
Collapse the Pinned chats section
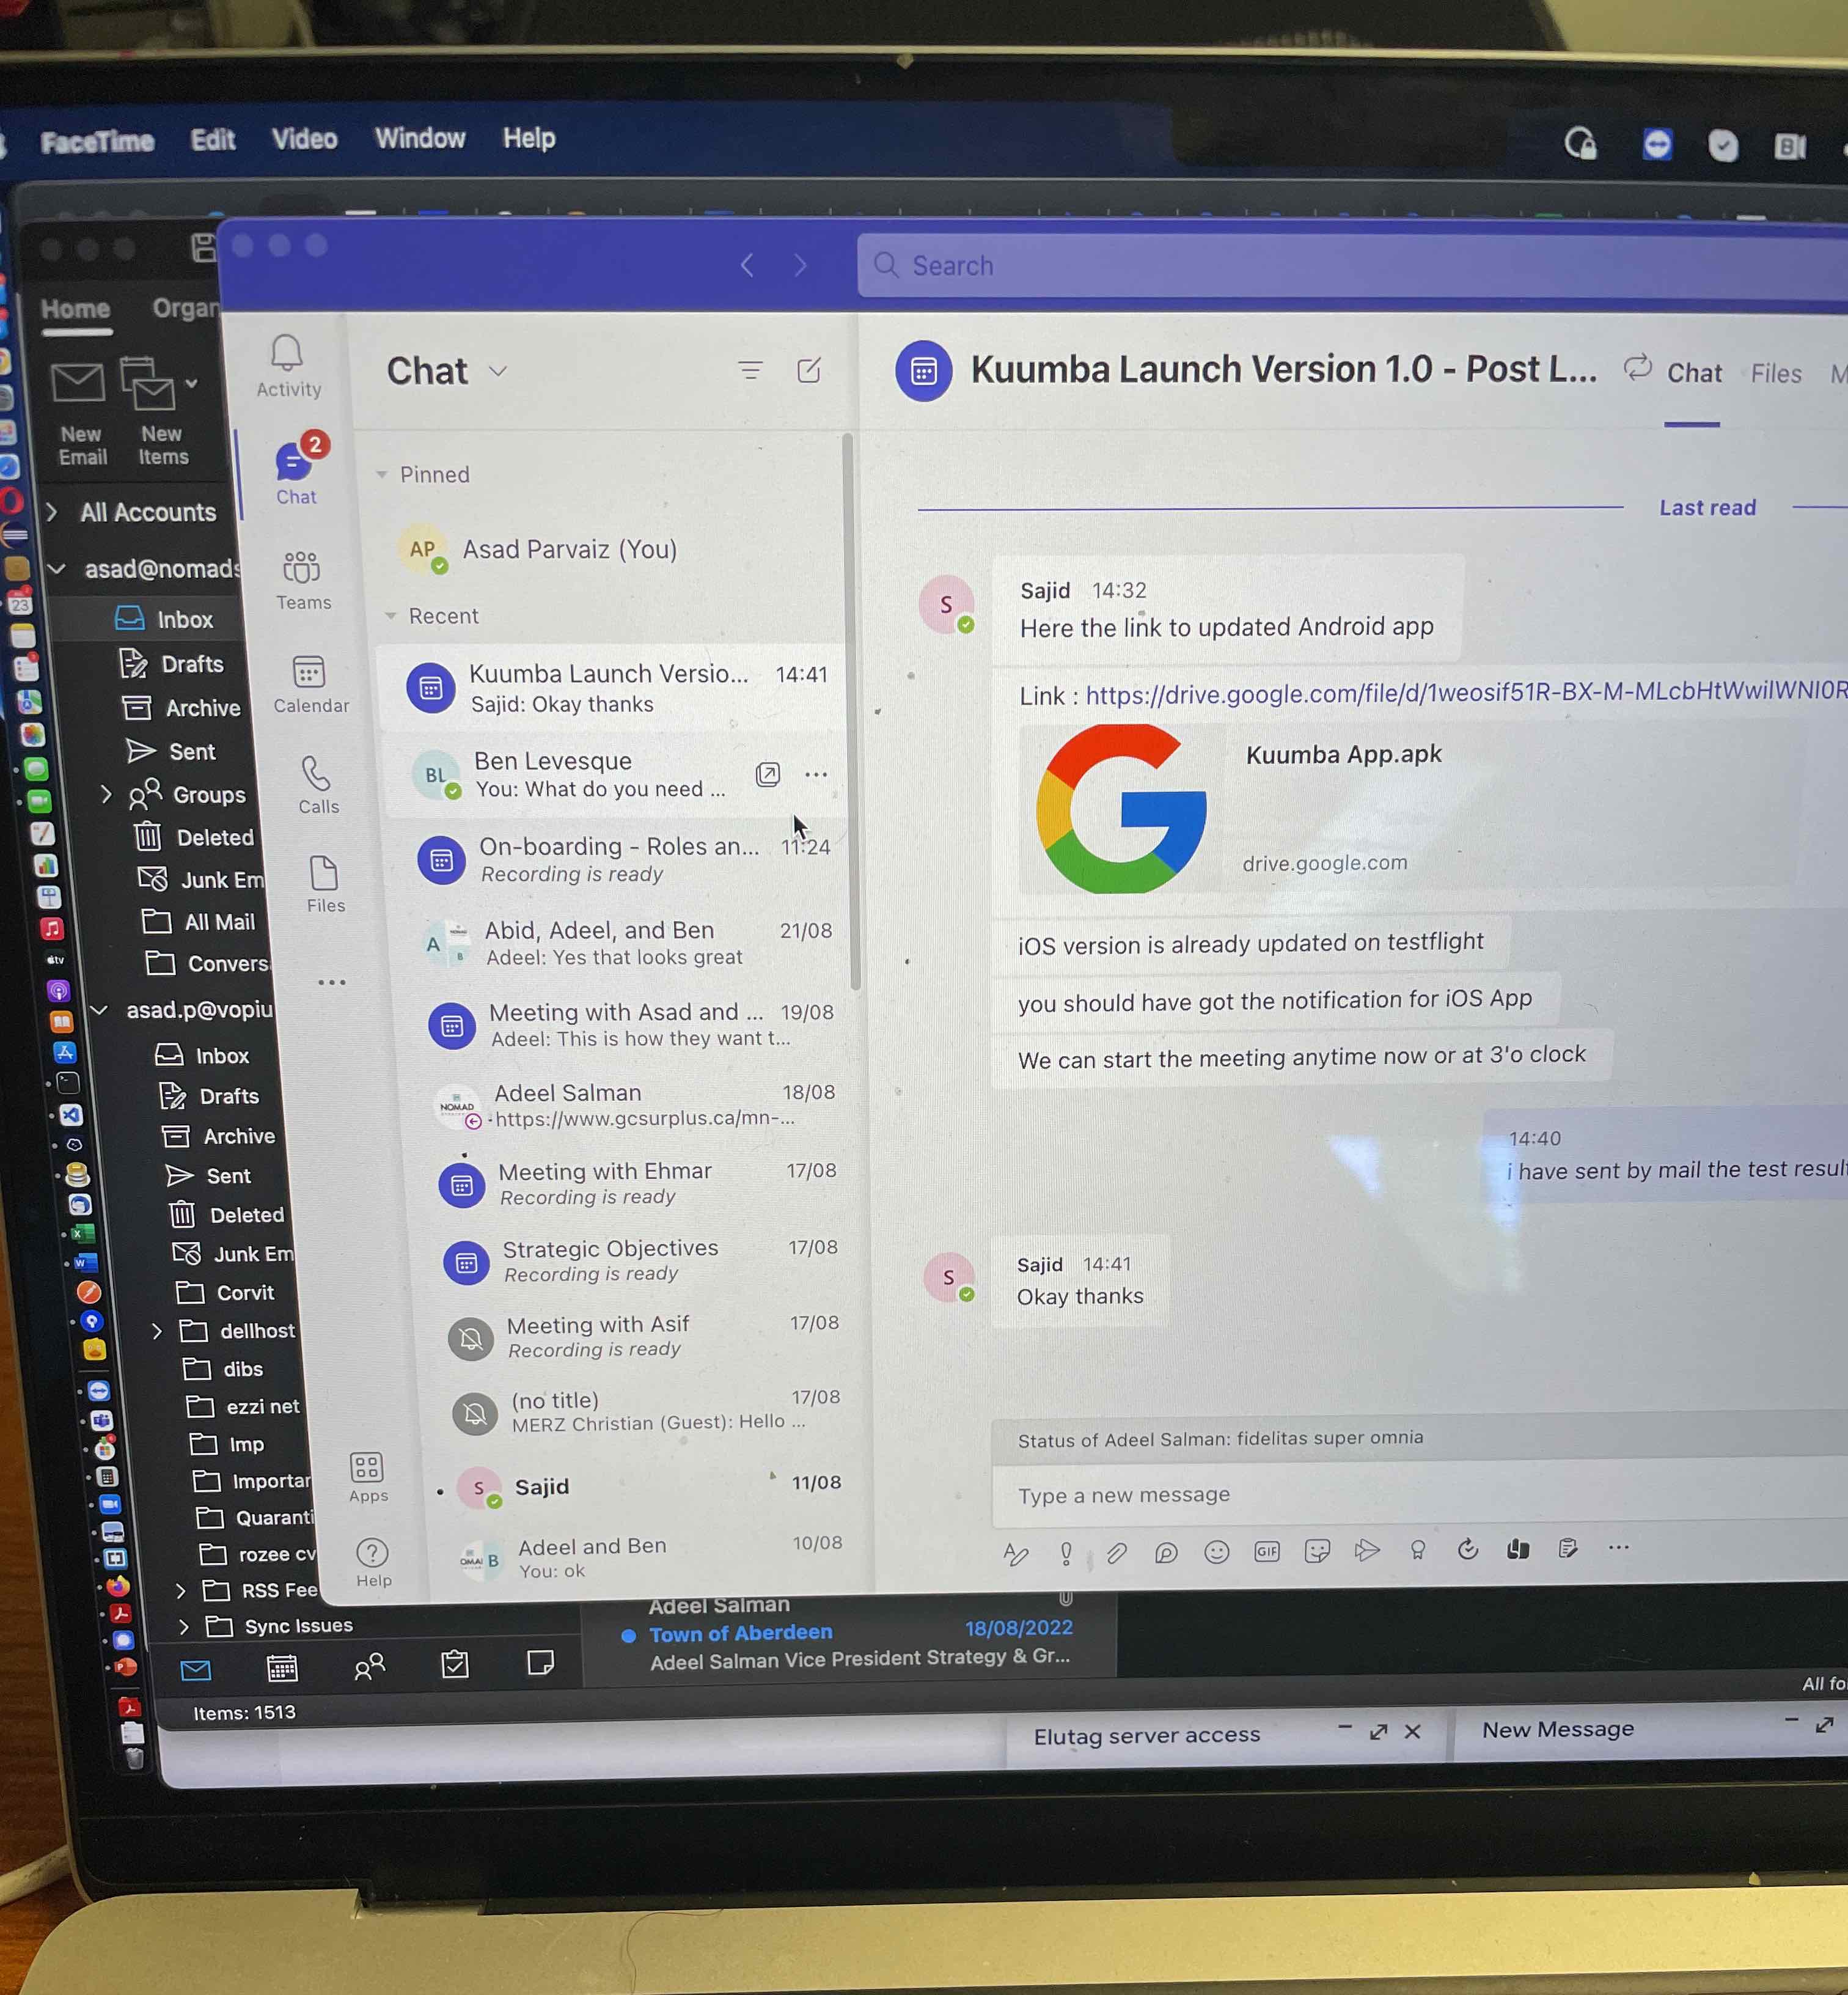coord(382,475)
